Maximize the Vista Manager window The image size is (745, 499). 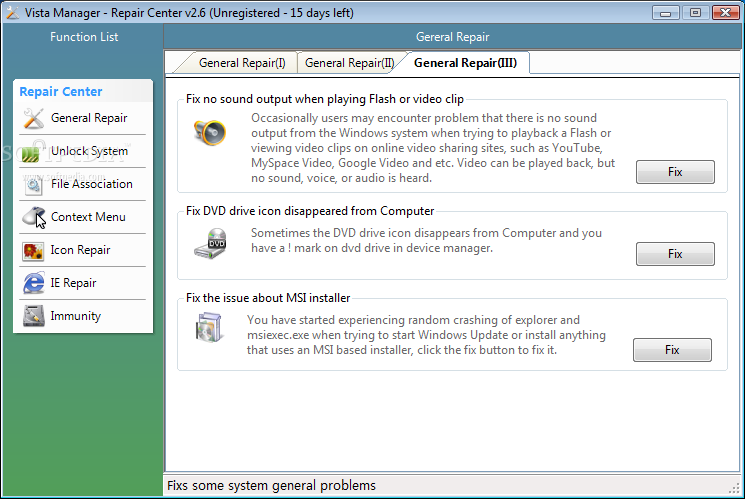coord(695,13)
